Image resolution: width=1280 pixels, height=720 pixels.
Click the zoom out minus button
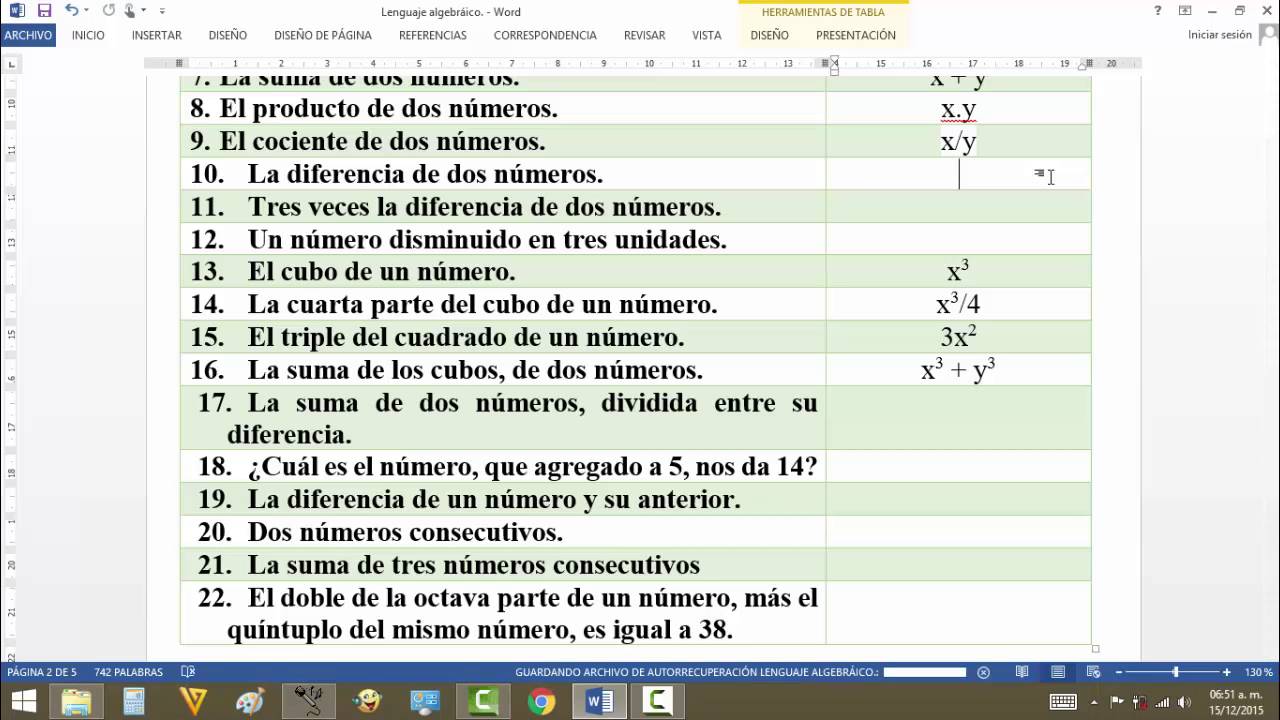pos(1119,672)
